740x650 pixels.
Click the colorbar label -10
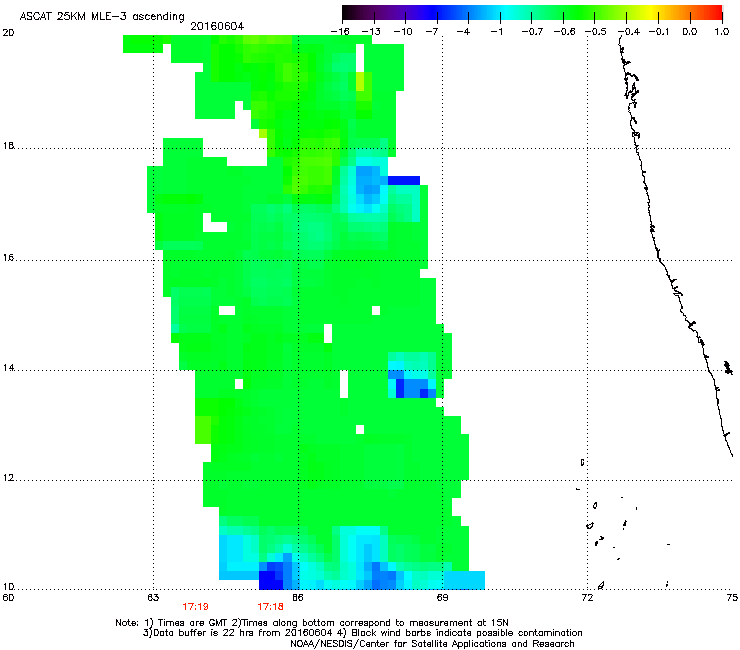pyautogui.click(x=403, y=32)
